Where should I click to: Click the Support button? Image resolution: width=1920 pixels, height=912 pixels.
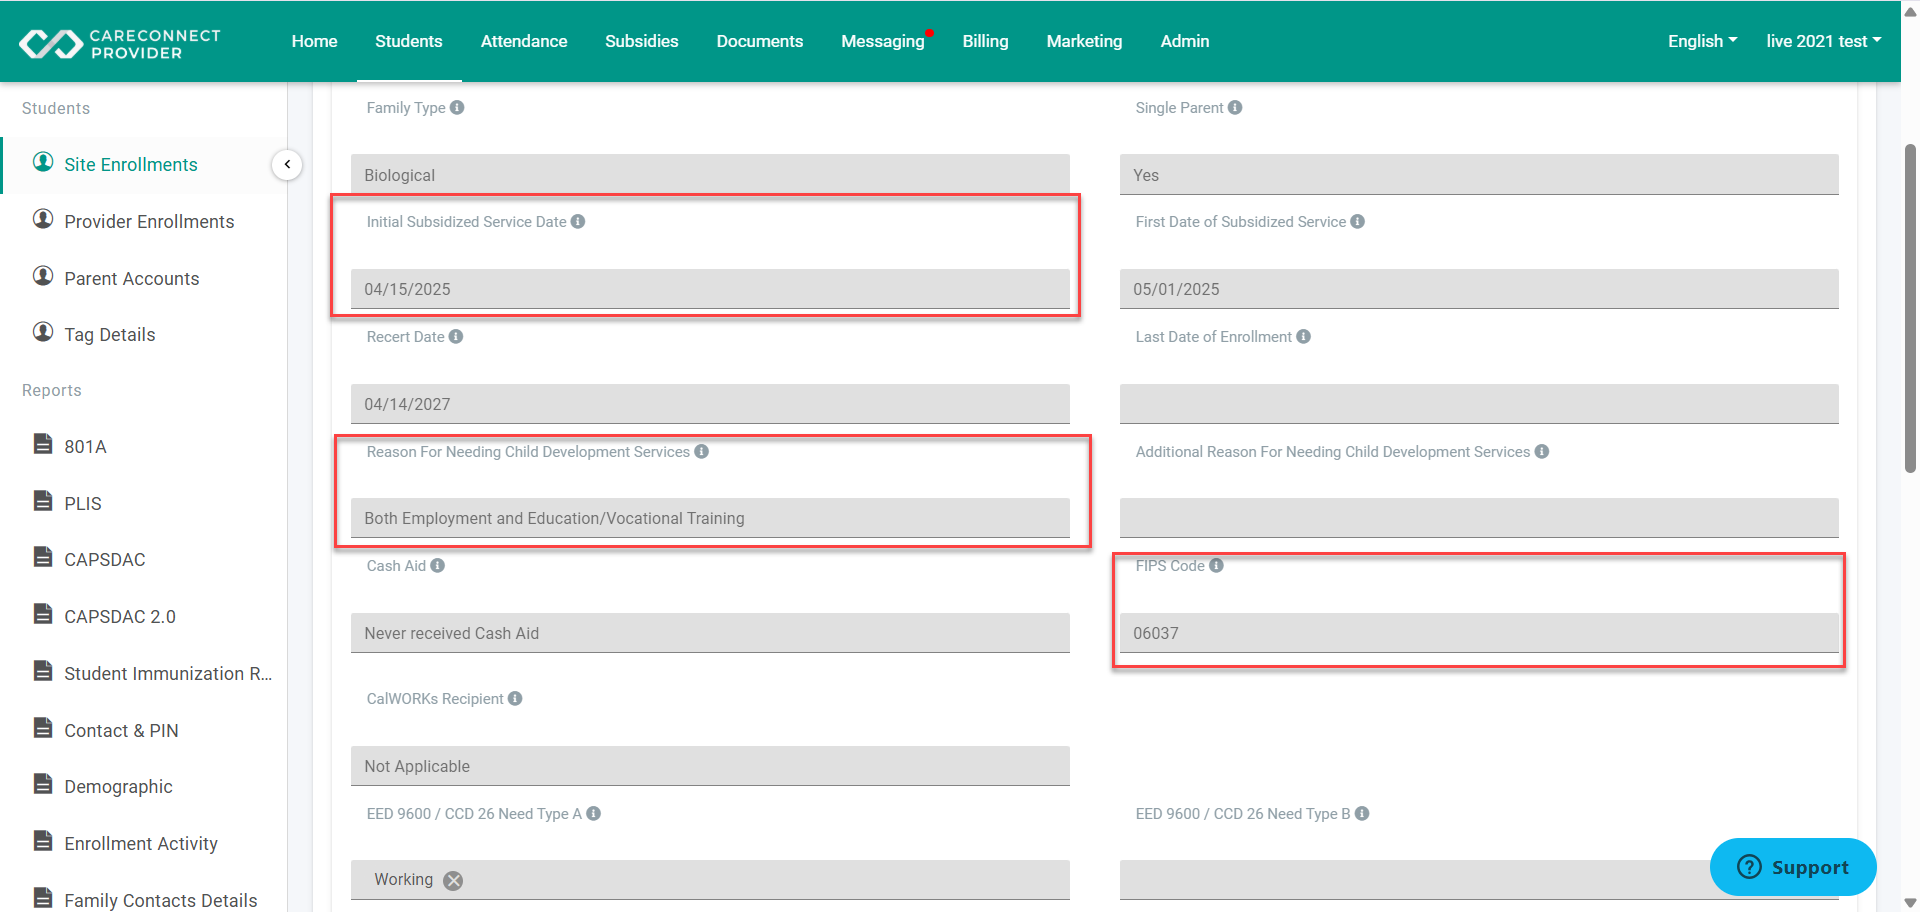[x=1793, y=867]
